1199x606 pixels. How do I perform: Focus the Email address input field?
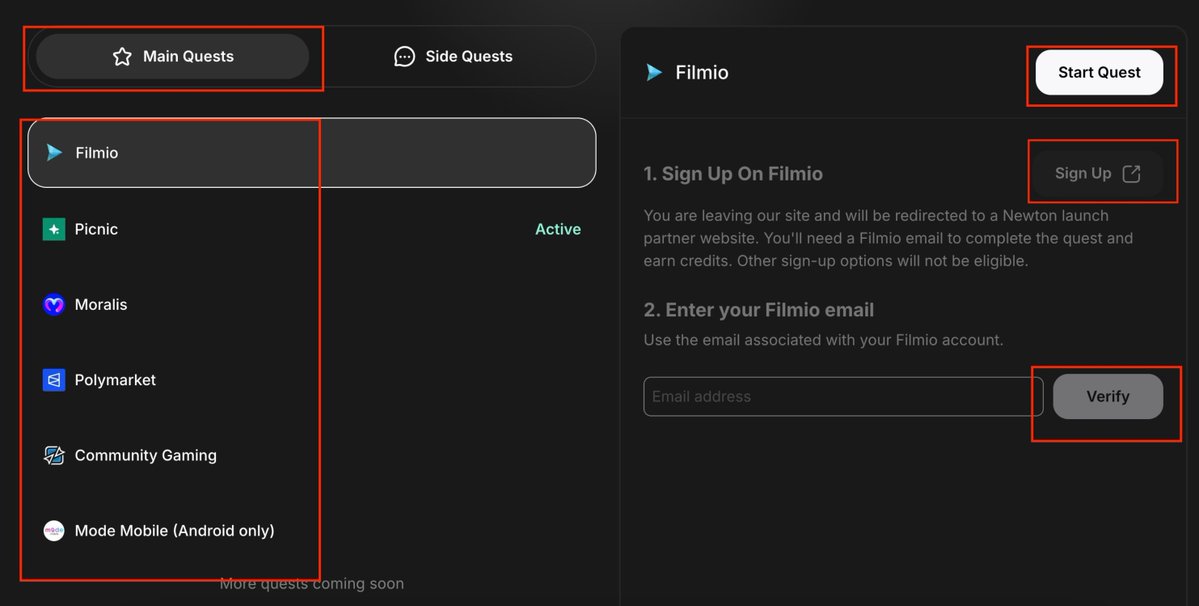[x=843, y=397]
